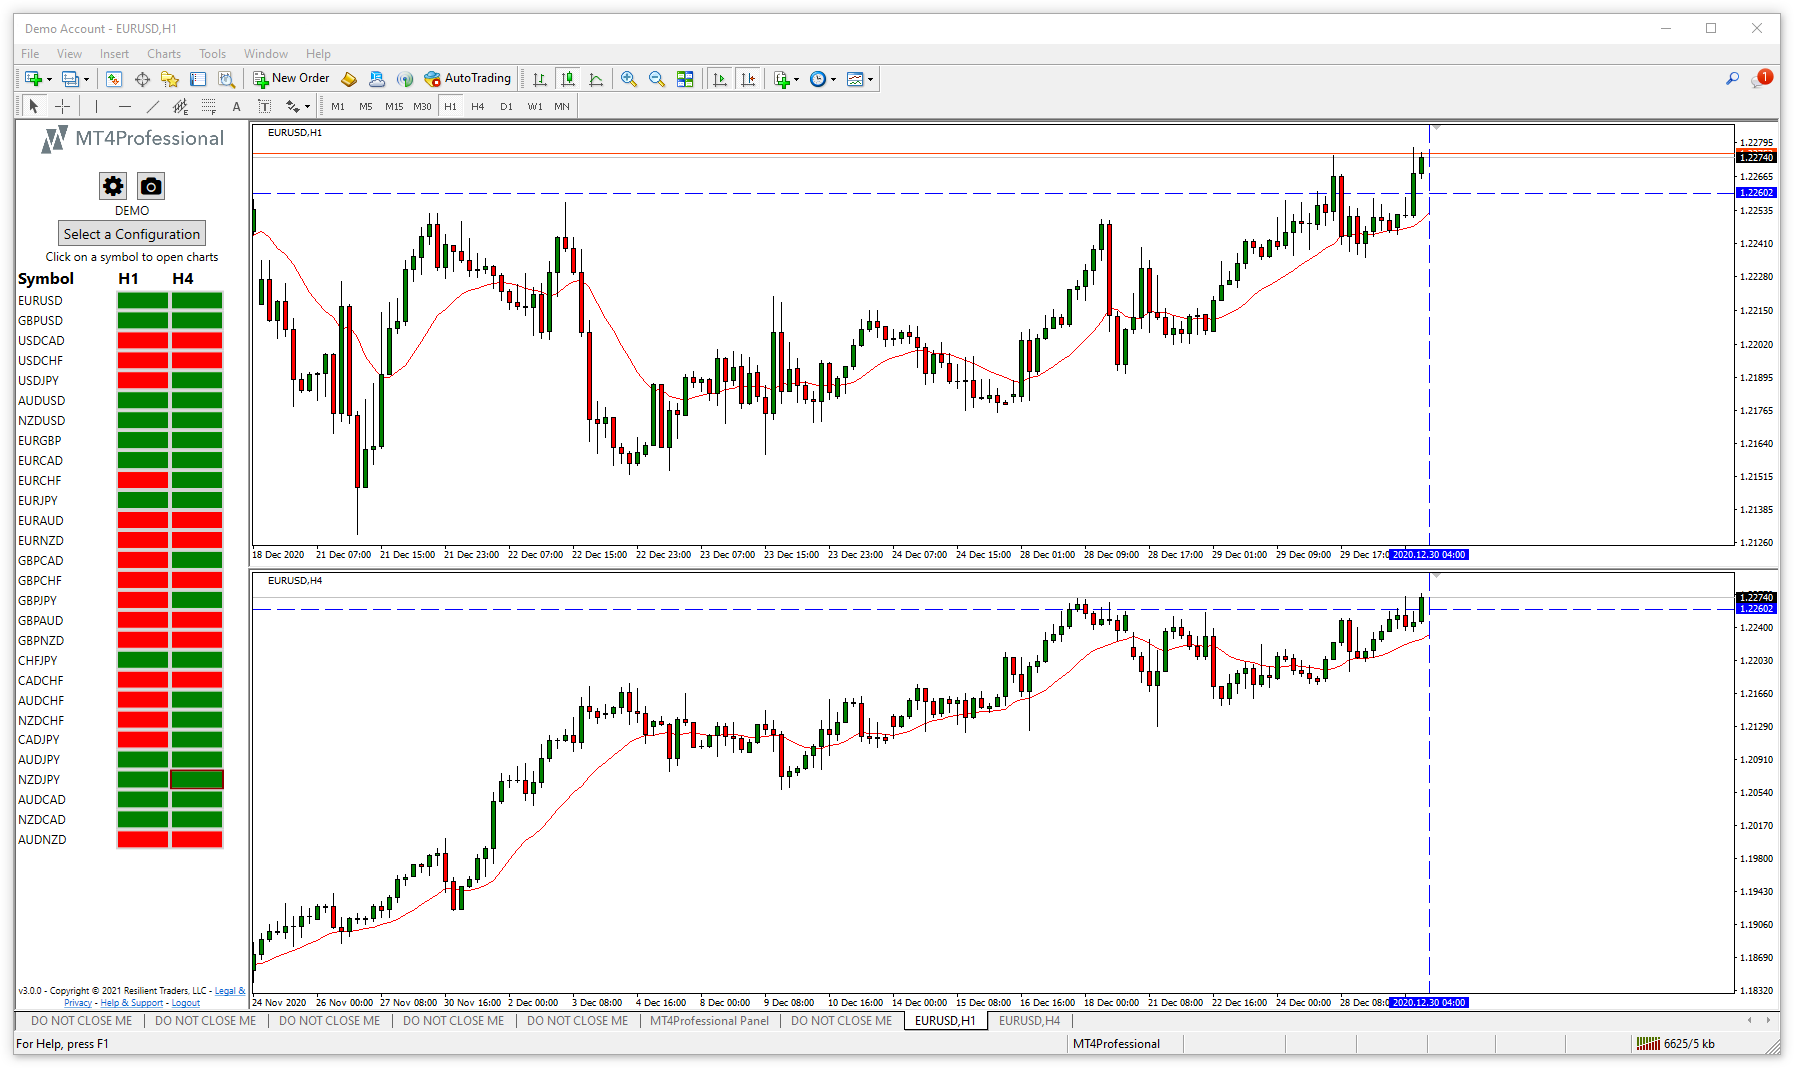Open the search magnifier in toolbar
The height and width of the screenshot is (1068, 1794).
tap(1732, 79)
